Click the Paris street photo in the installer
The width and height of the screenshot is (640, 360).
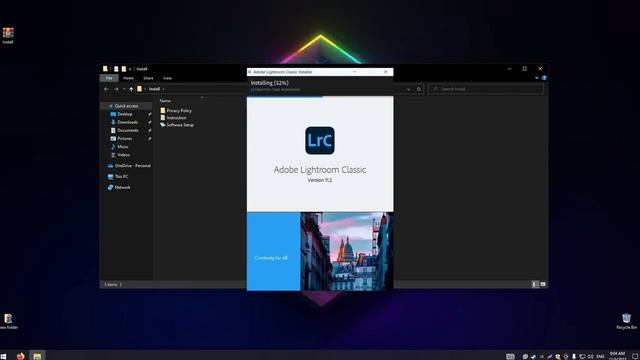point(347,251)
